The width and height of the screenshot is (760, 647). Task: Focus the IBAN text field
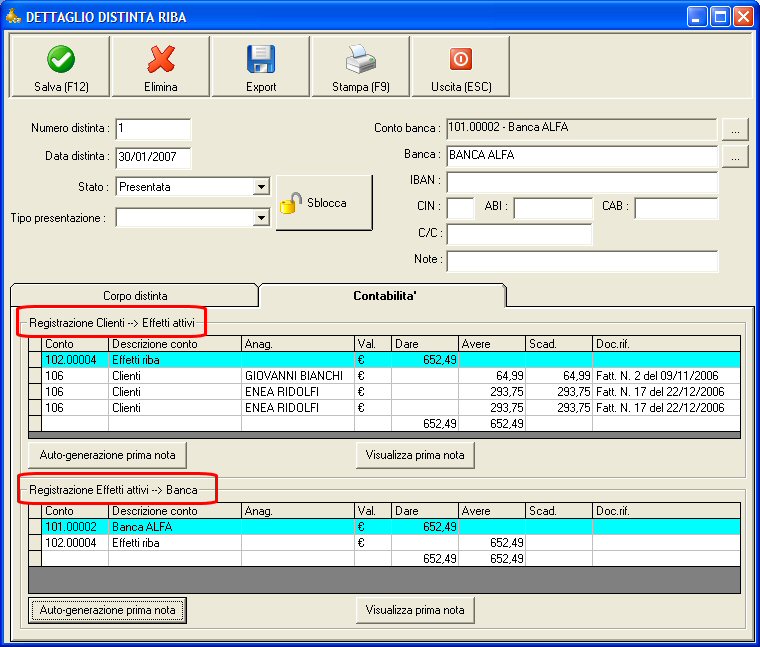click(x=582, y=183)
